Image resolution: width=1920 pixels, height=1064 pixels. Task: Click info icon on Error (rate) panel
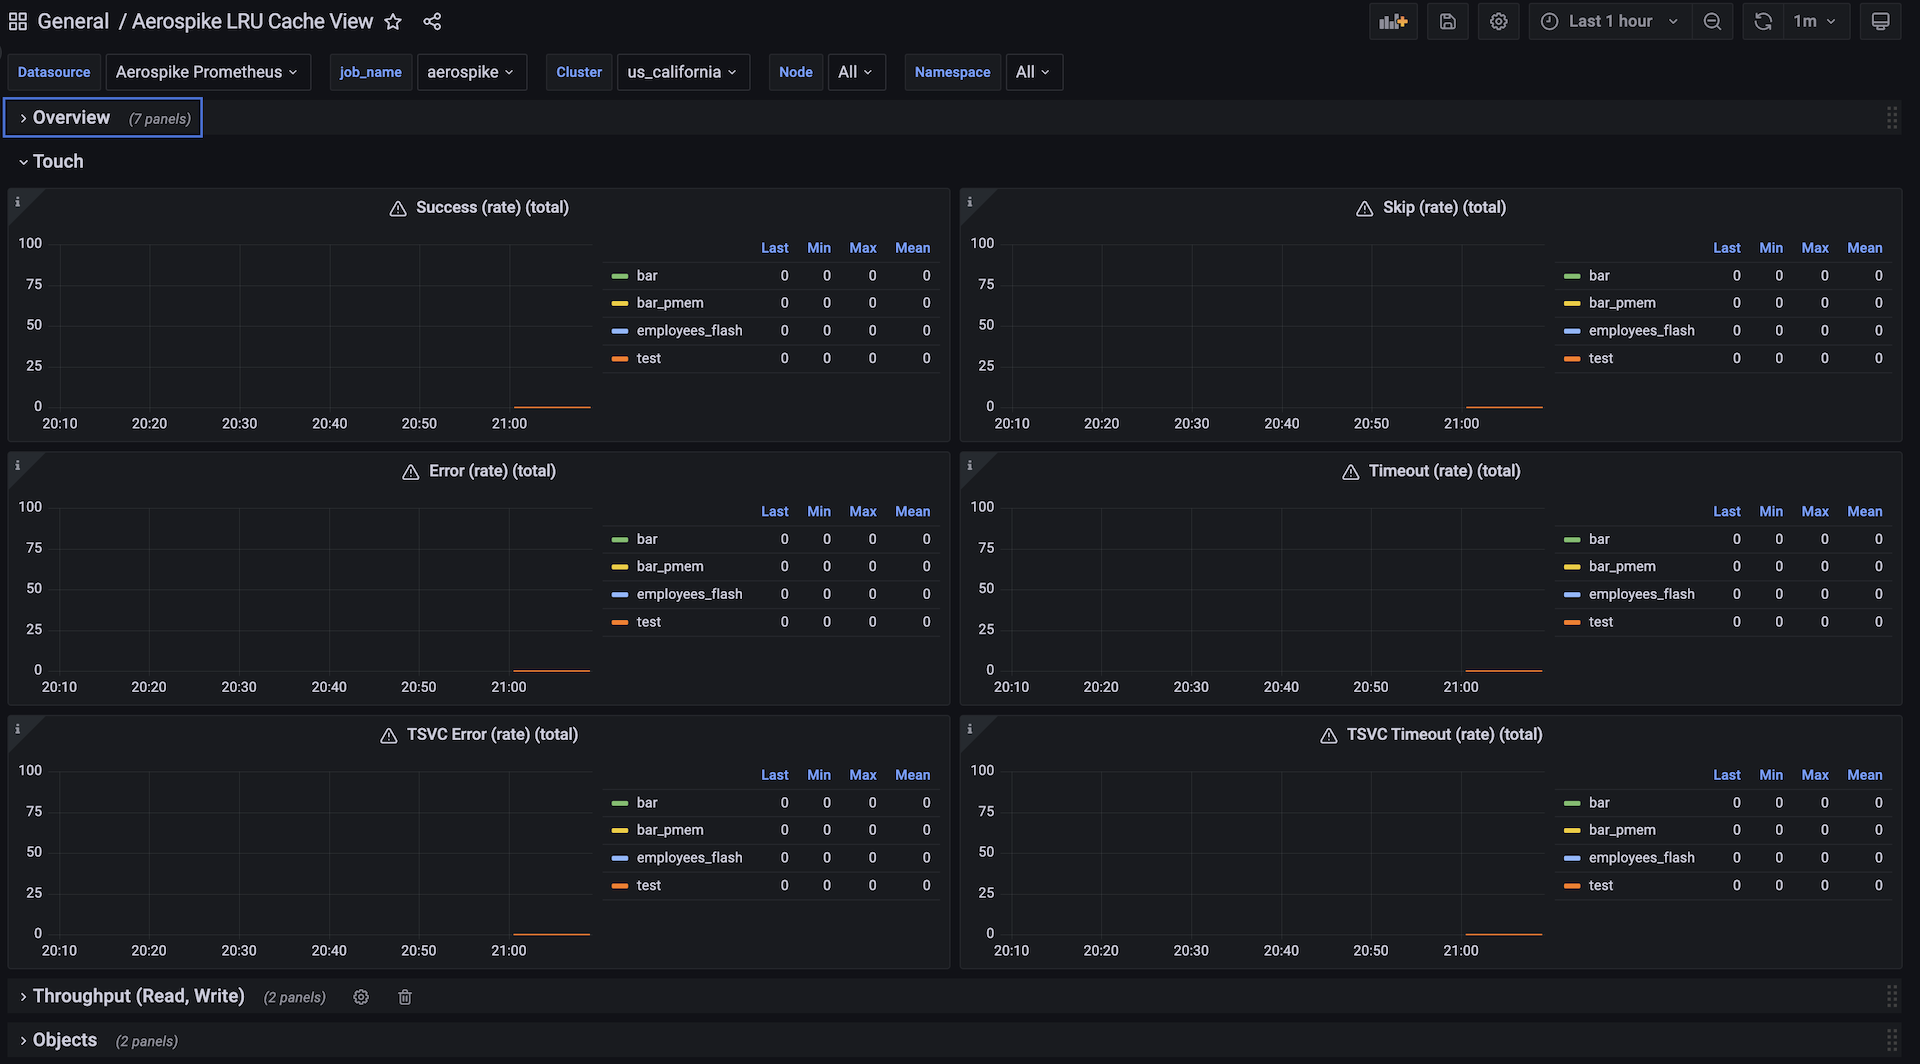pos(17,466)
